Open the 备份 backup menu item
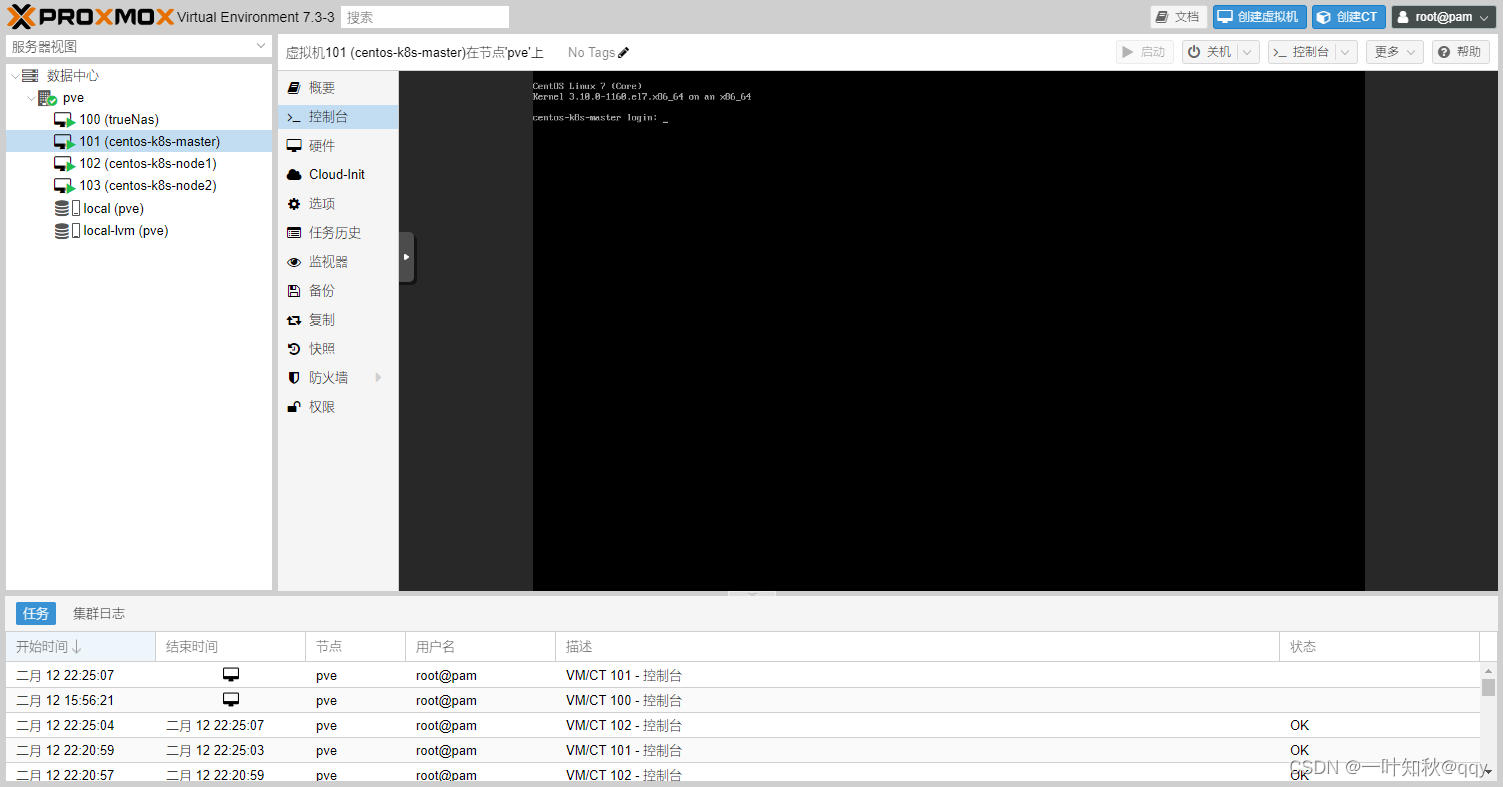Screen dimensions: 1503x787 click(x=338, y=291)
